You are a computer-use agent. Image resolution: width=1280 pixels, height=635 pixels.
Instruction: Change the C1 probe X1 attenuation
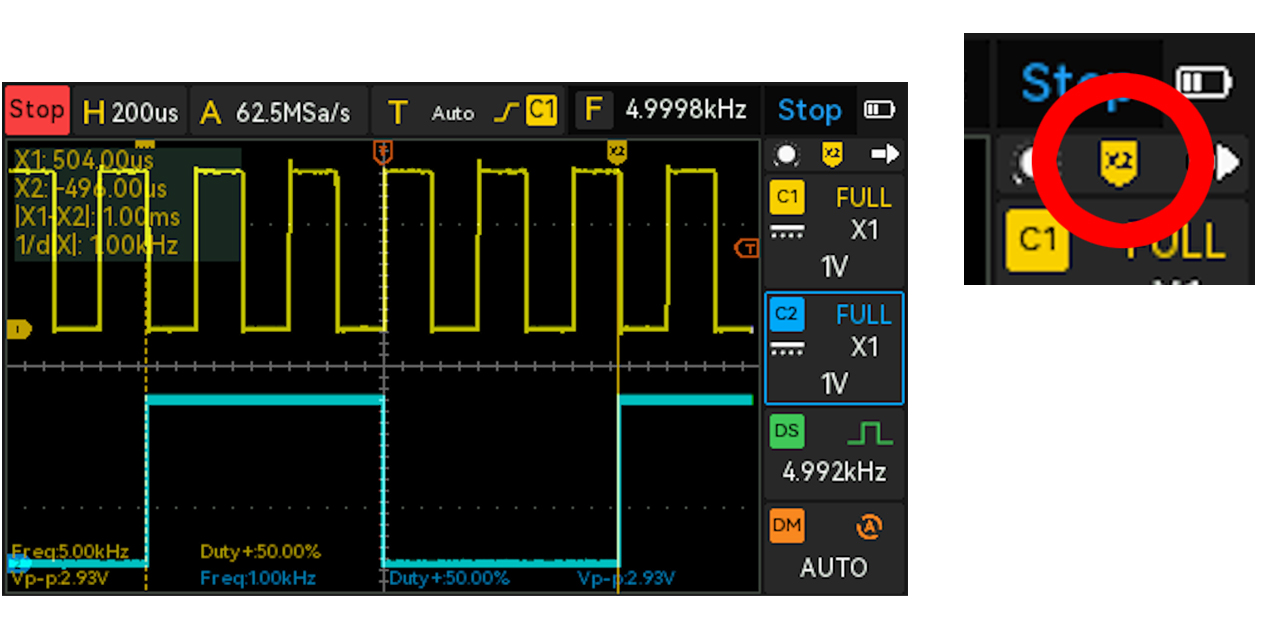[864, 231]
